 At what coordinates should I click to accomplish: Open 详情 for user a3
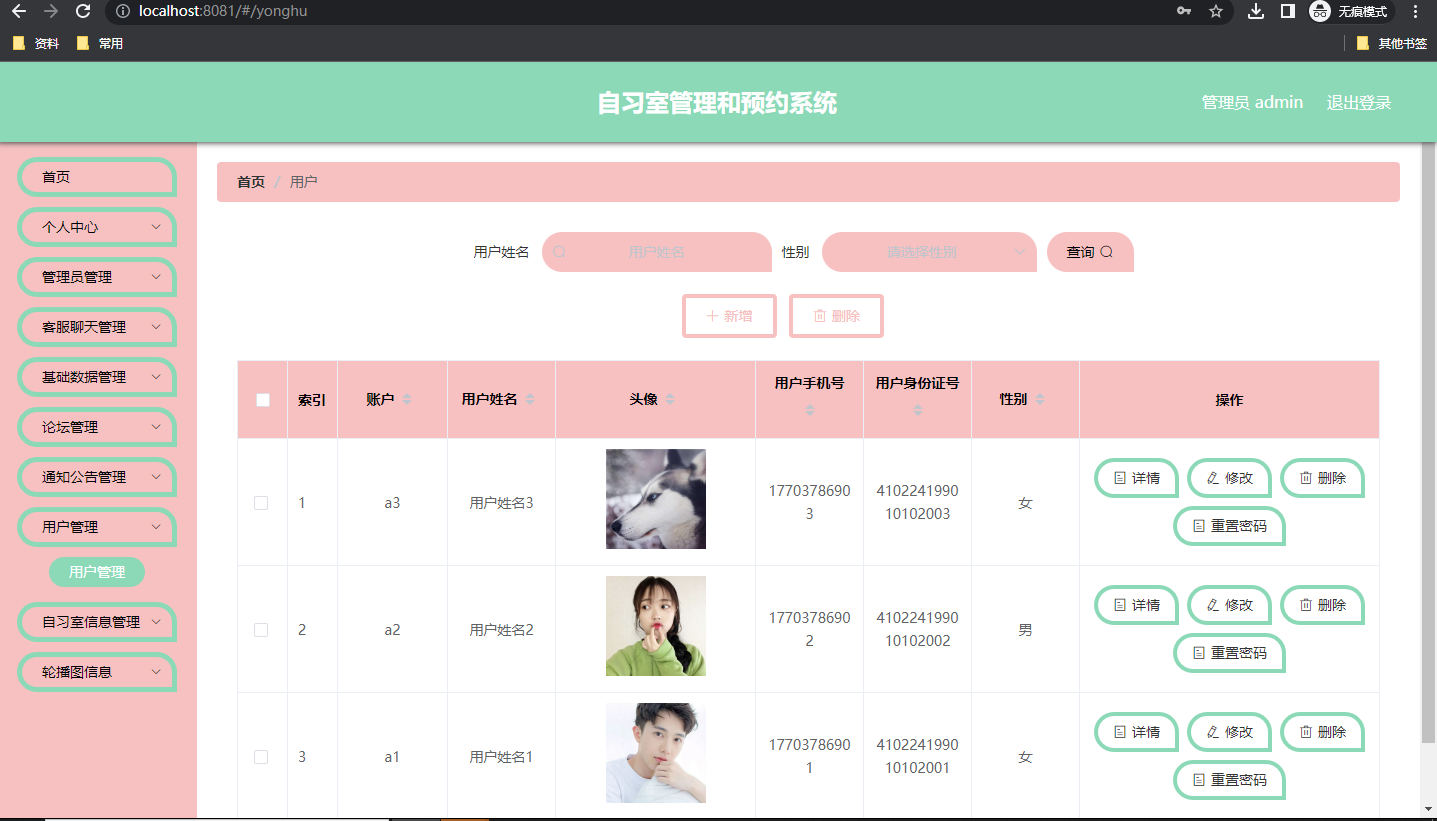point(1137,478)
